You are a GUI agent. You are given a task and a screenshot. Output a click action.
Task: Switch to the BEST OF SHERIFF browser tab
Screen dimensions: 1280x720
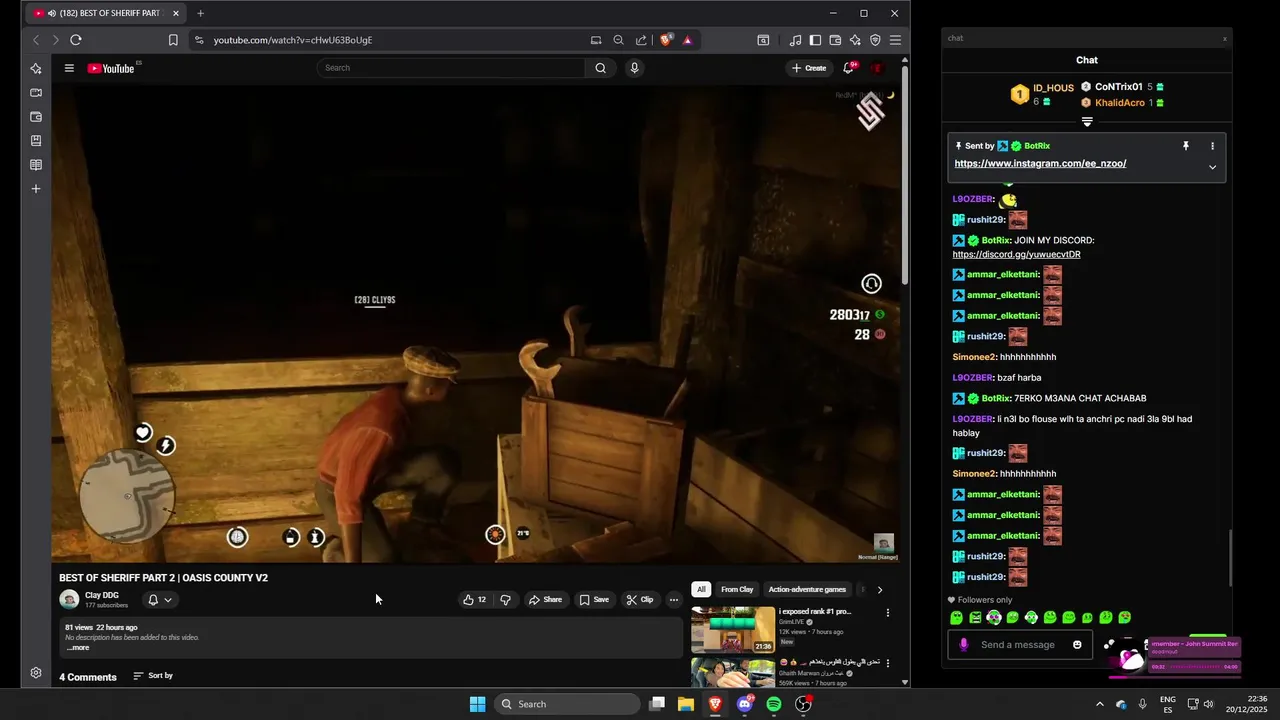coord(107,13)
